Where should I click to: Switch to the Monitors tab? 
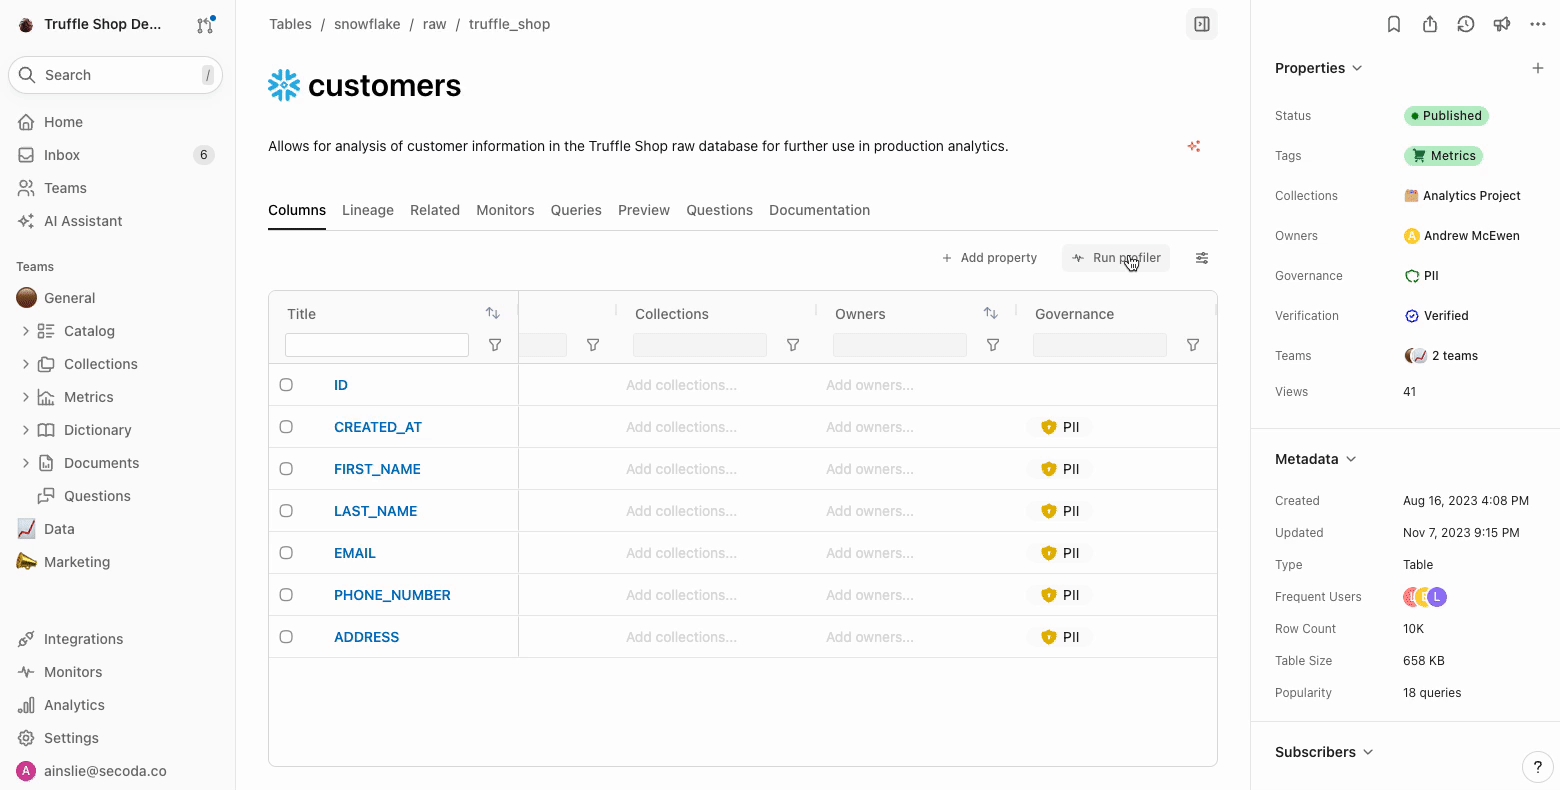[x=505, y=210]
